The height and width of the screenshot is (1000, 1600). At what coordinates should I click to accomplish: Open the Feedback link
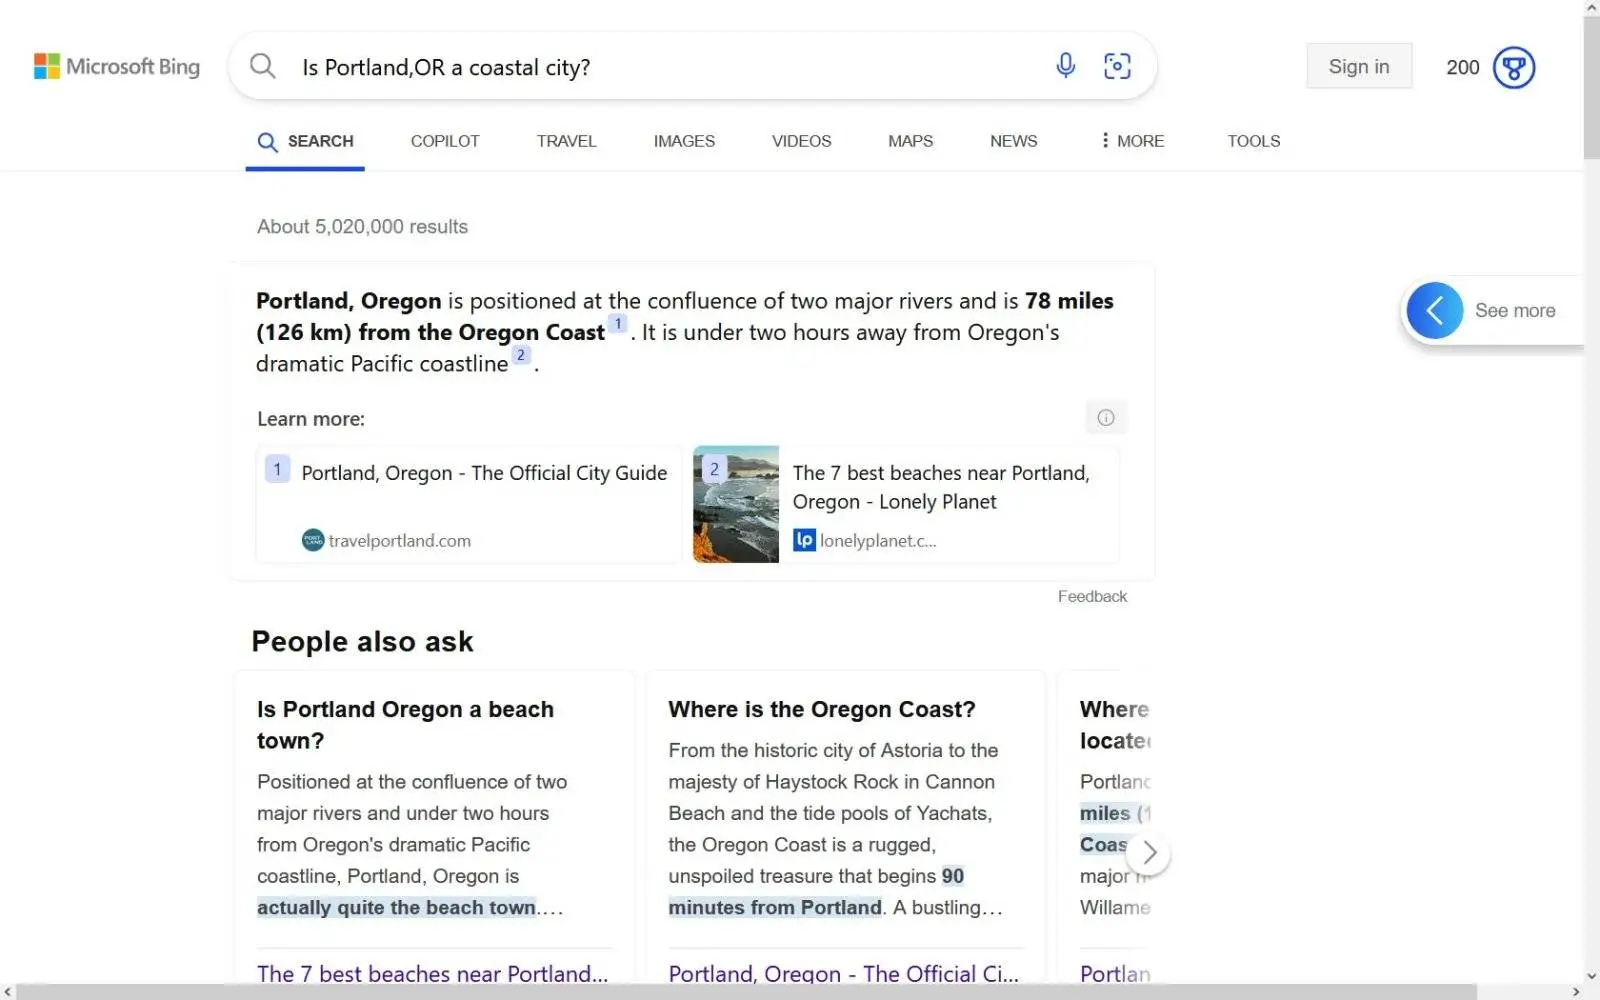click(1092, 596)
